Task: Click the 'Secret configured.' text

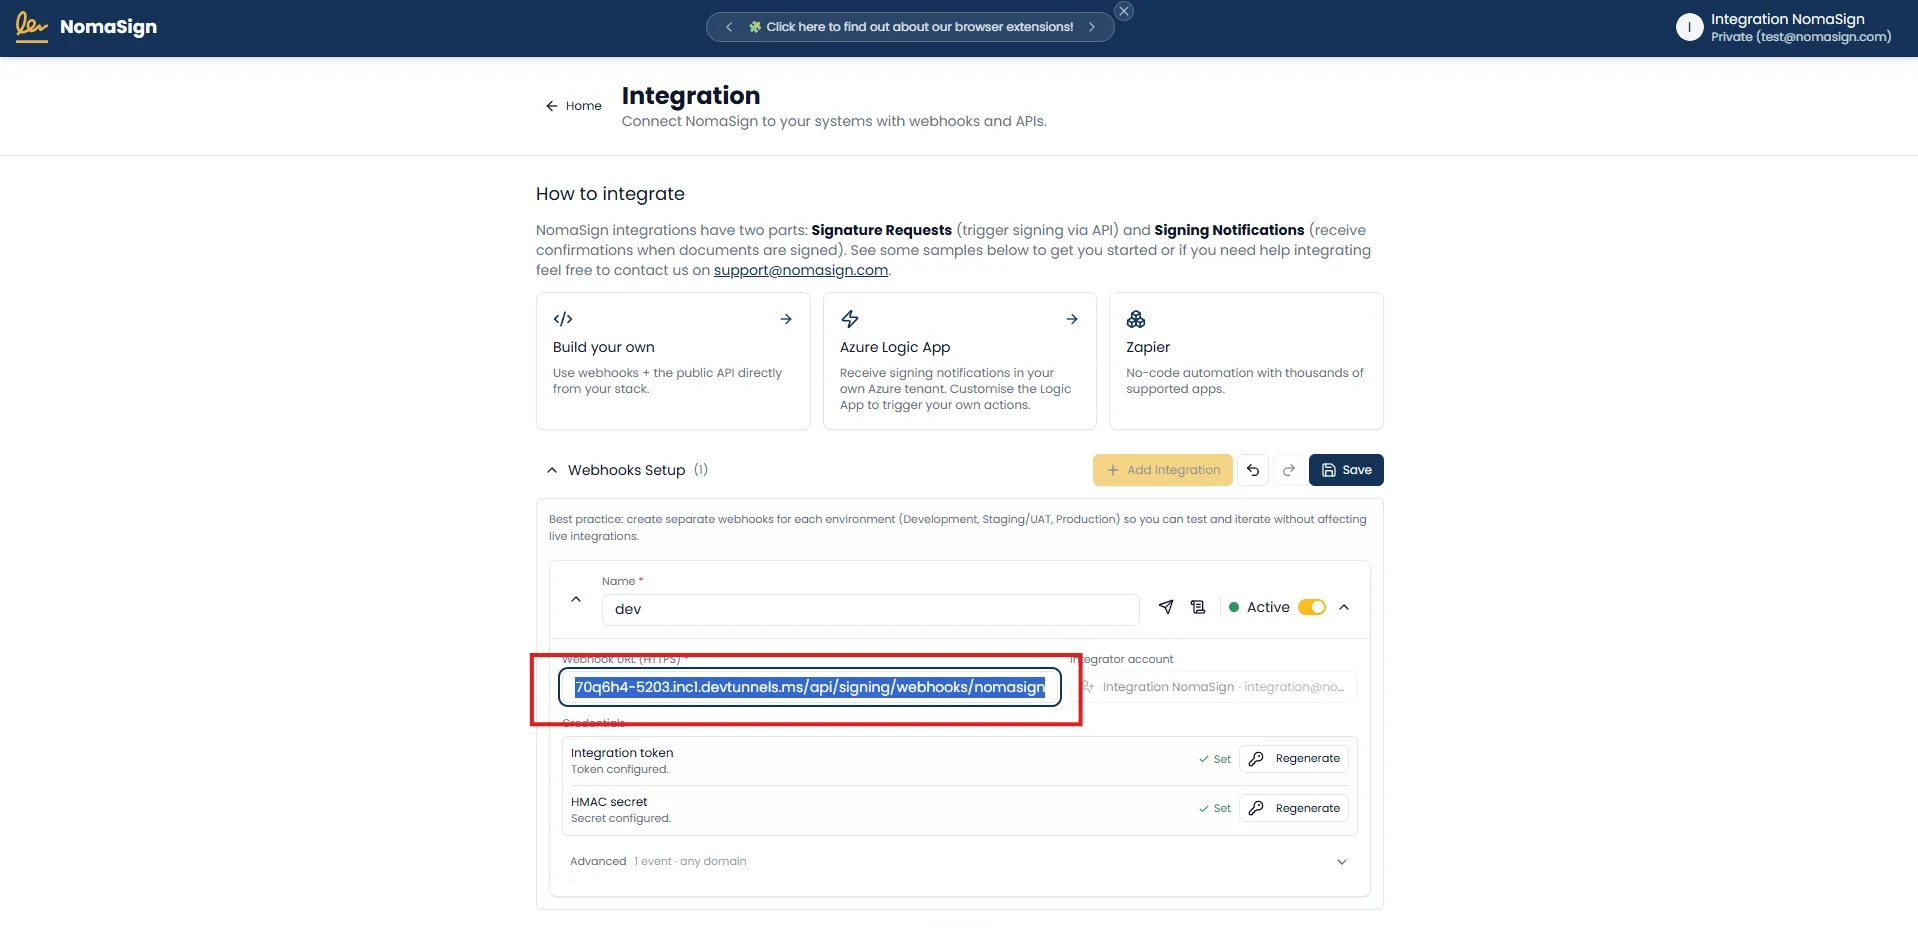Action: point(621,818)
